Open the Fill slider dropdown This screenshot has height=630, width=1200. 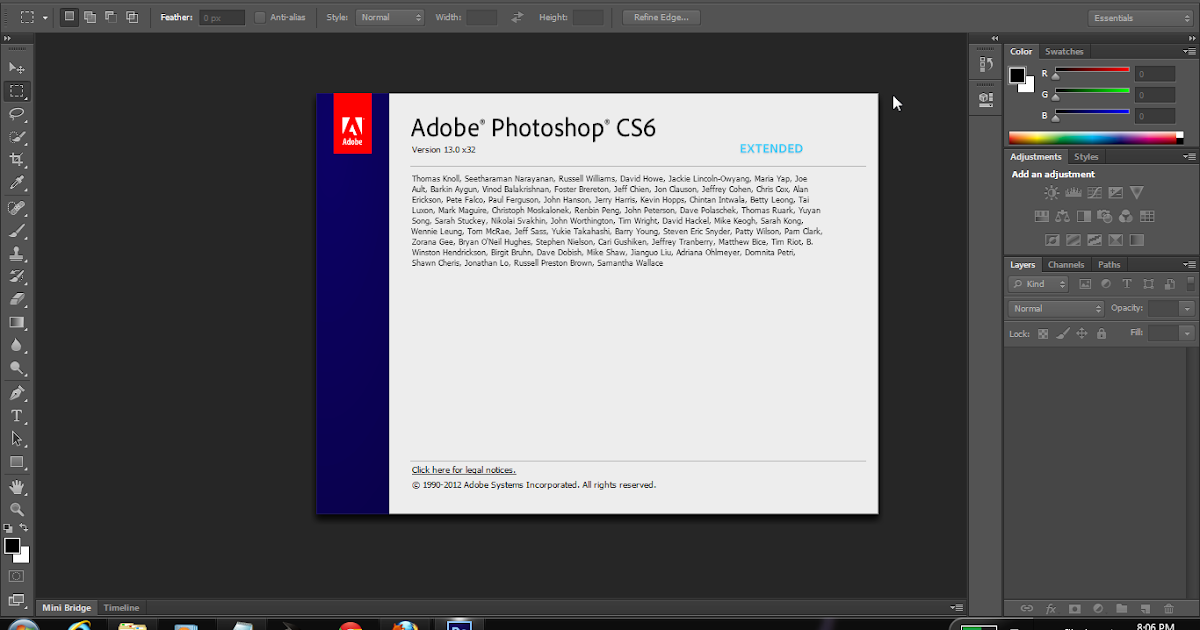point(1187,334)
